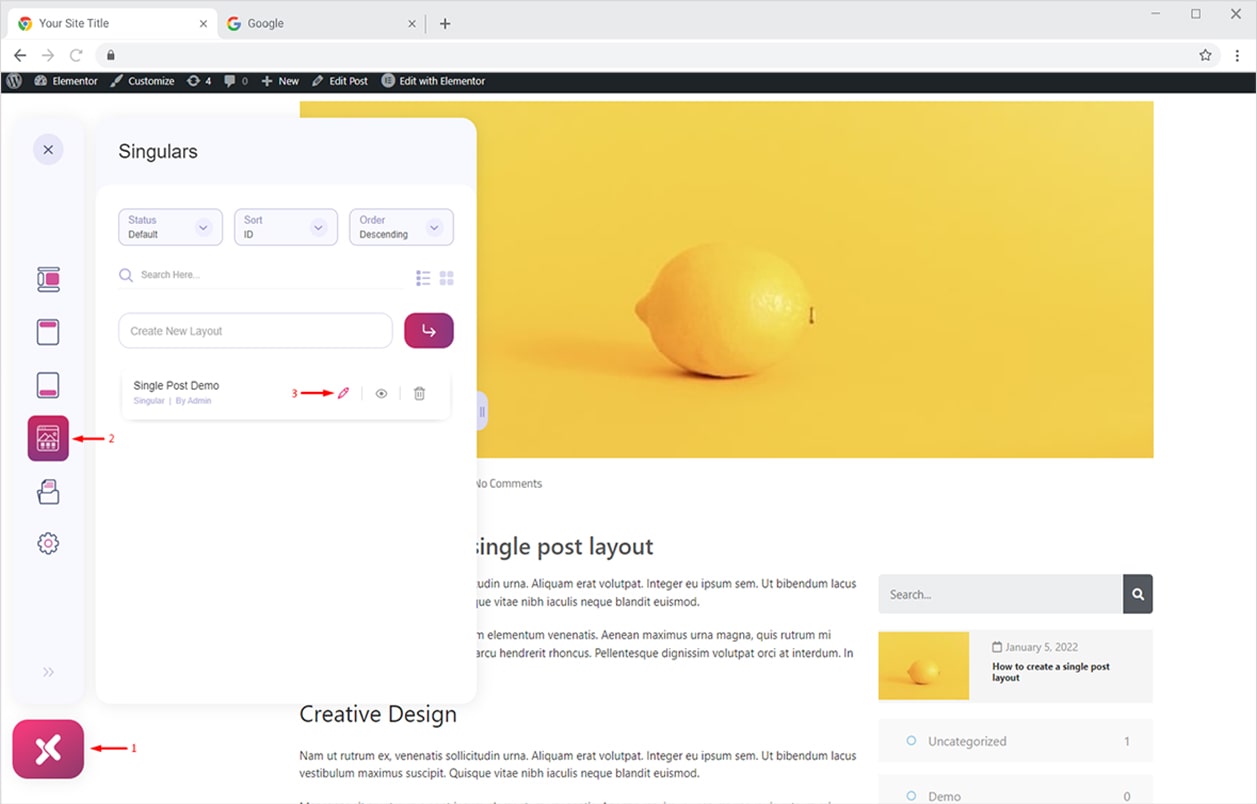Open the updates counter showing 4
The width and height of the screenshot is (1257, 804).
coord(199,81)
